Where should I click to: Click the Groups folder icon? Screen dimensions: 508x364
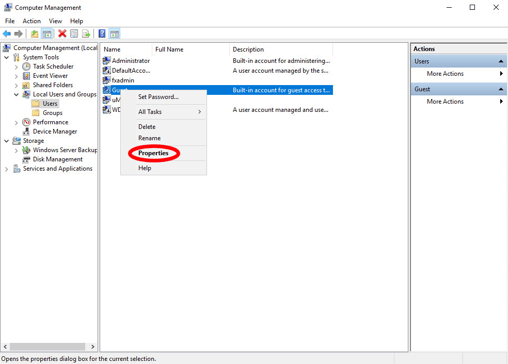click(36, 113)
